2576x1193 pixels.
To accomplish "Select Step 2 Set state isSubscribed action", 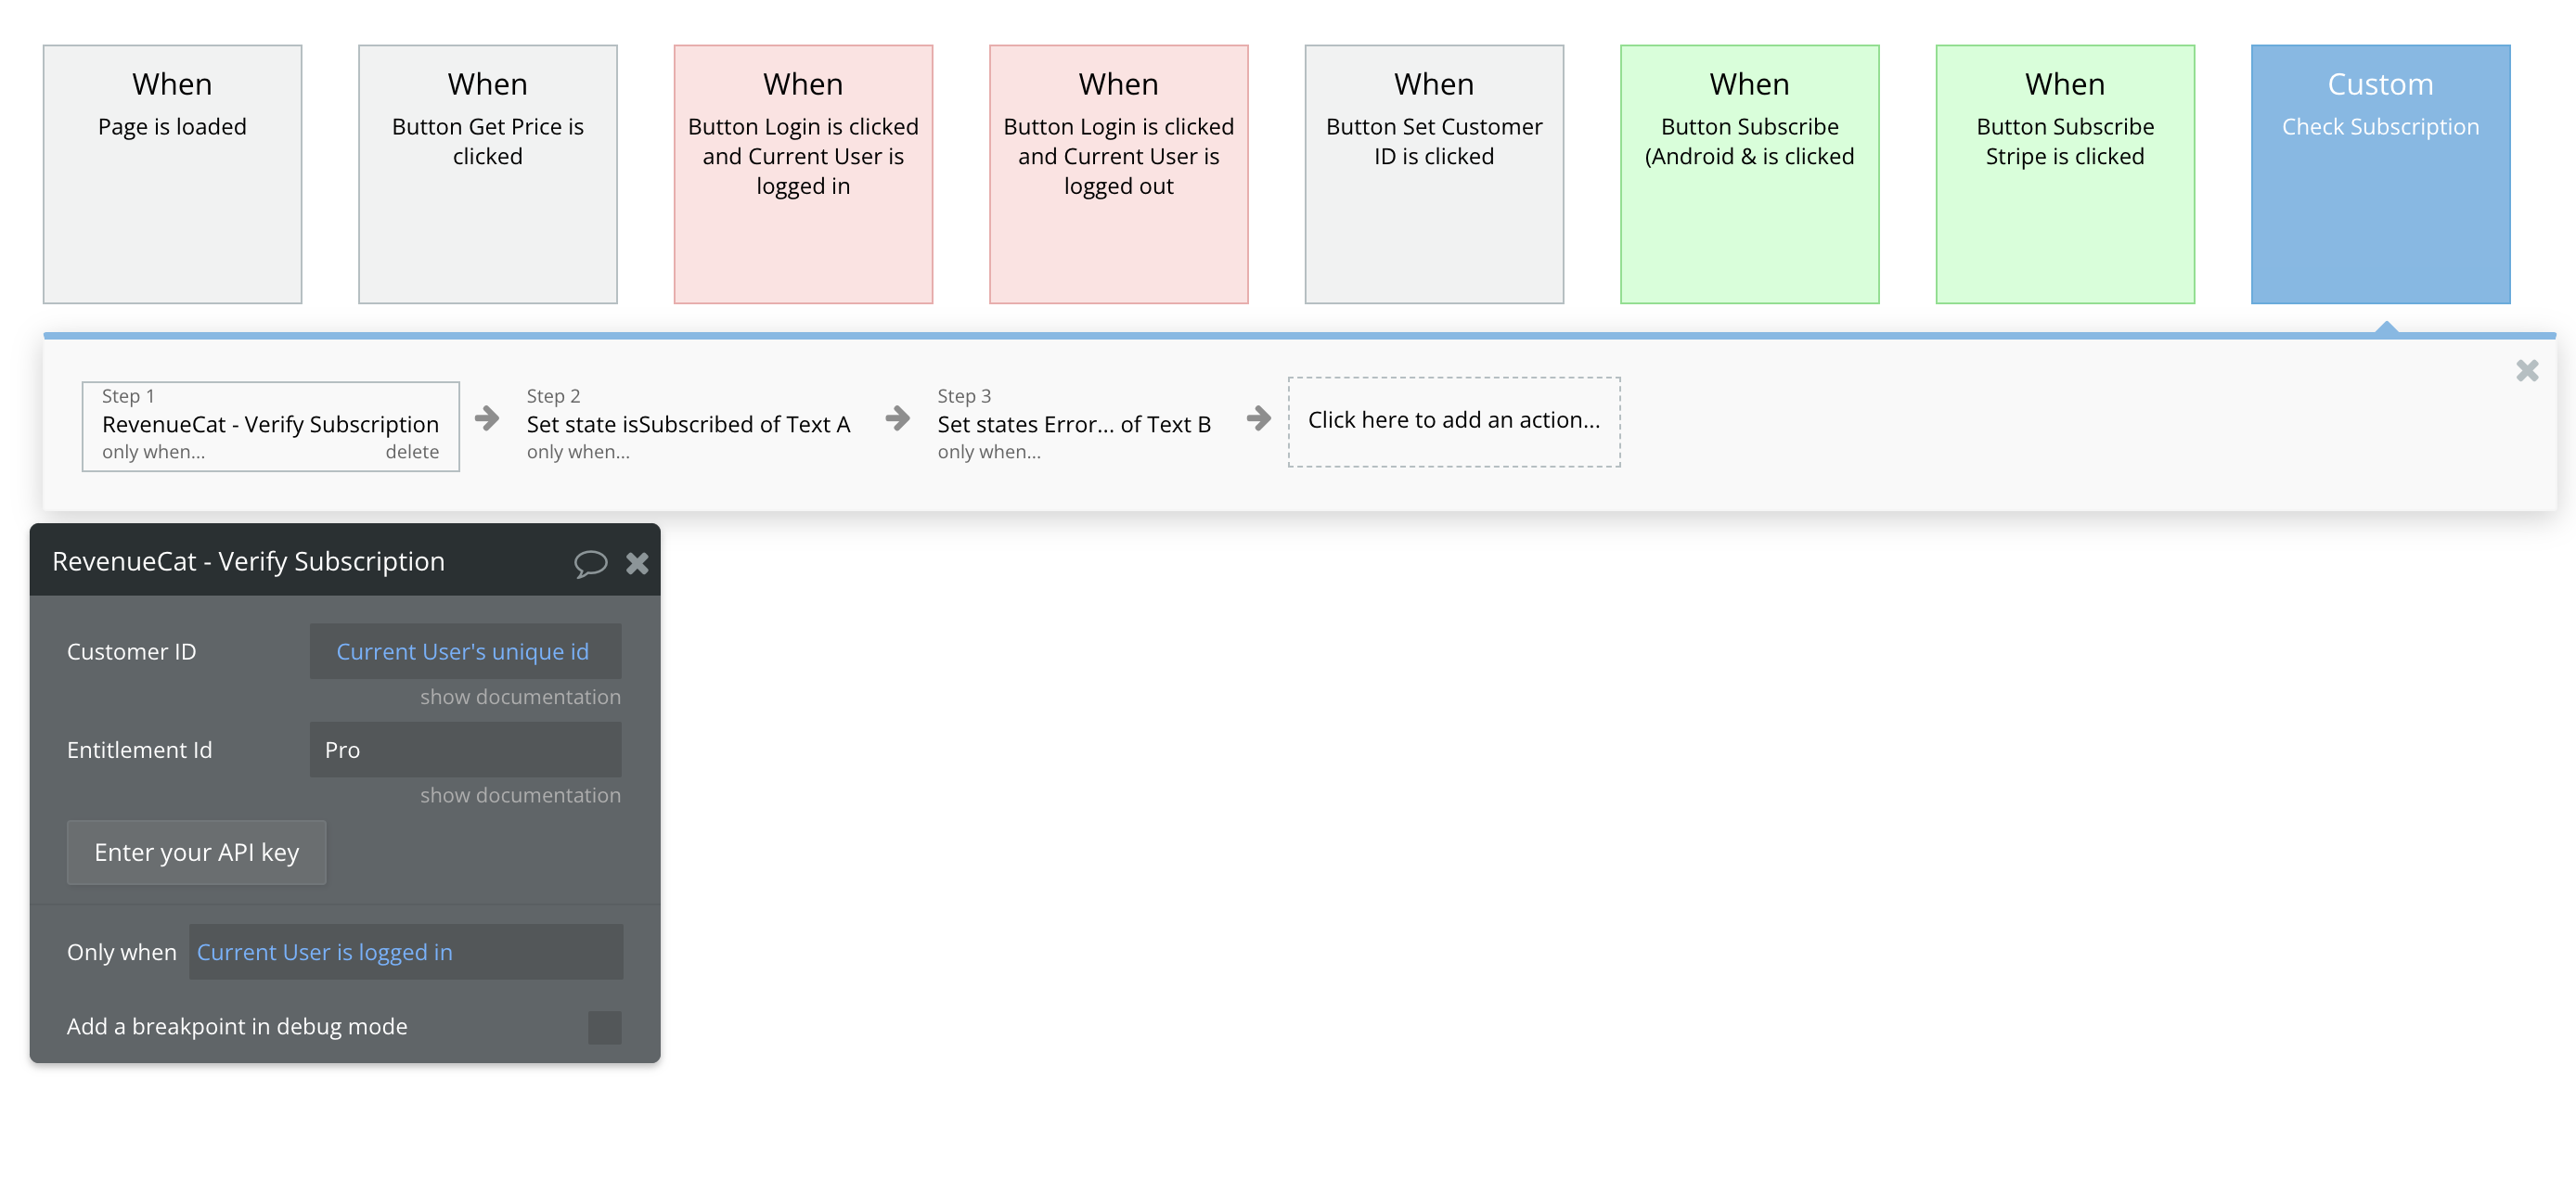I will tap(688, 424).
